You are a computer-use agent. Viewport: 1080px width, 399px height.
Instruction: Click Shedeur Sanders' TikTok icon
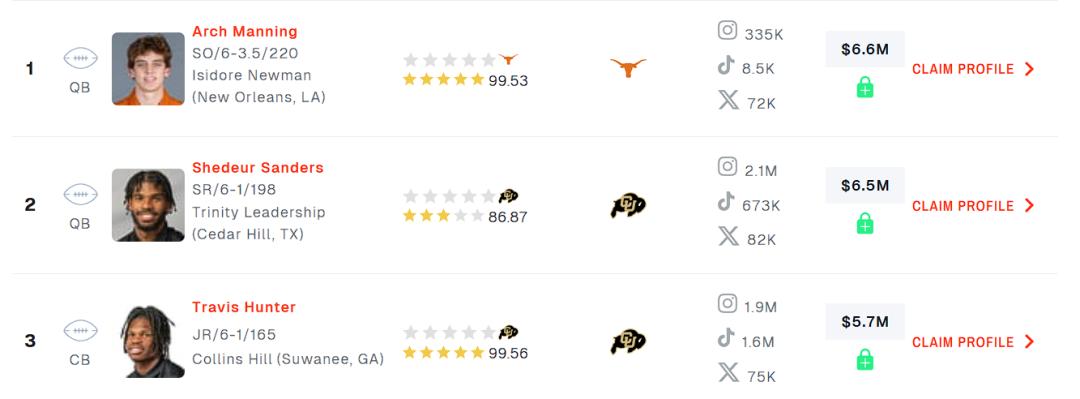pyautogui.click(x=726, y=202)
